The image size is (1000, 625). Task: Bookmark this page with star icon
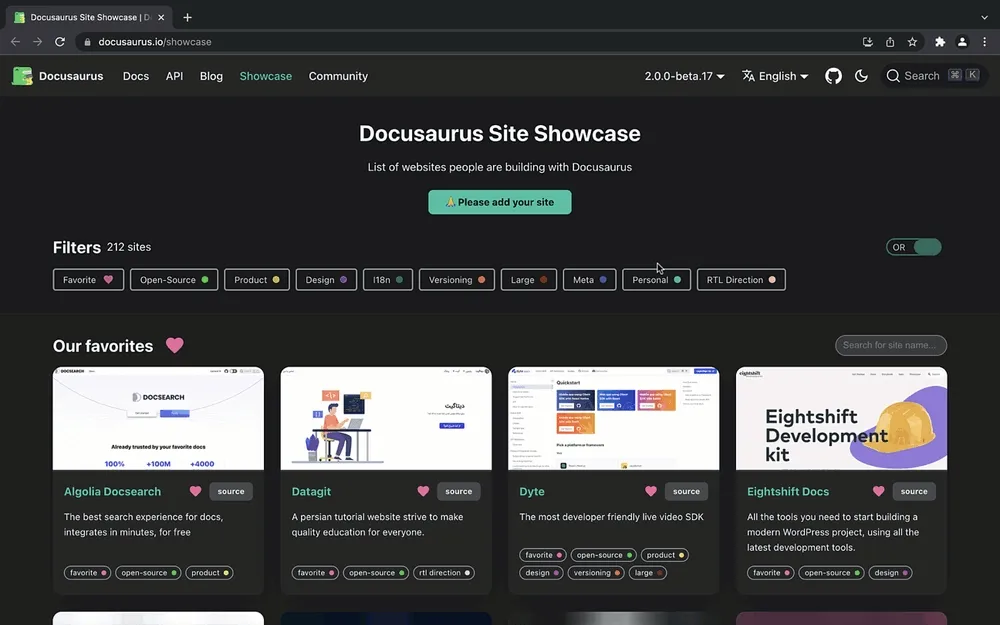coord(913,41)
